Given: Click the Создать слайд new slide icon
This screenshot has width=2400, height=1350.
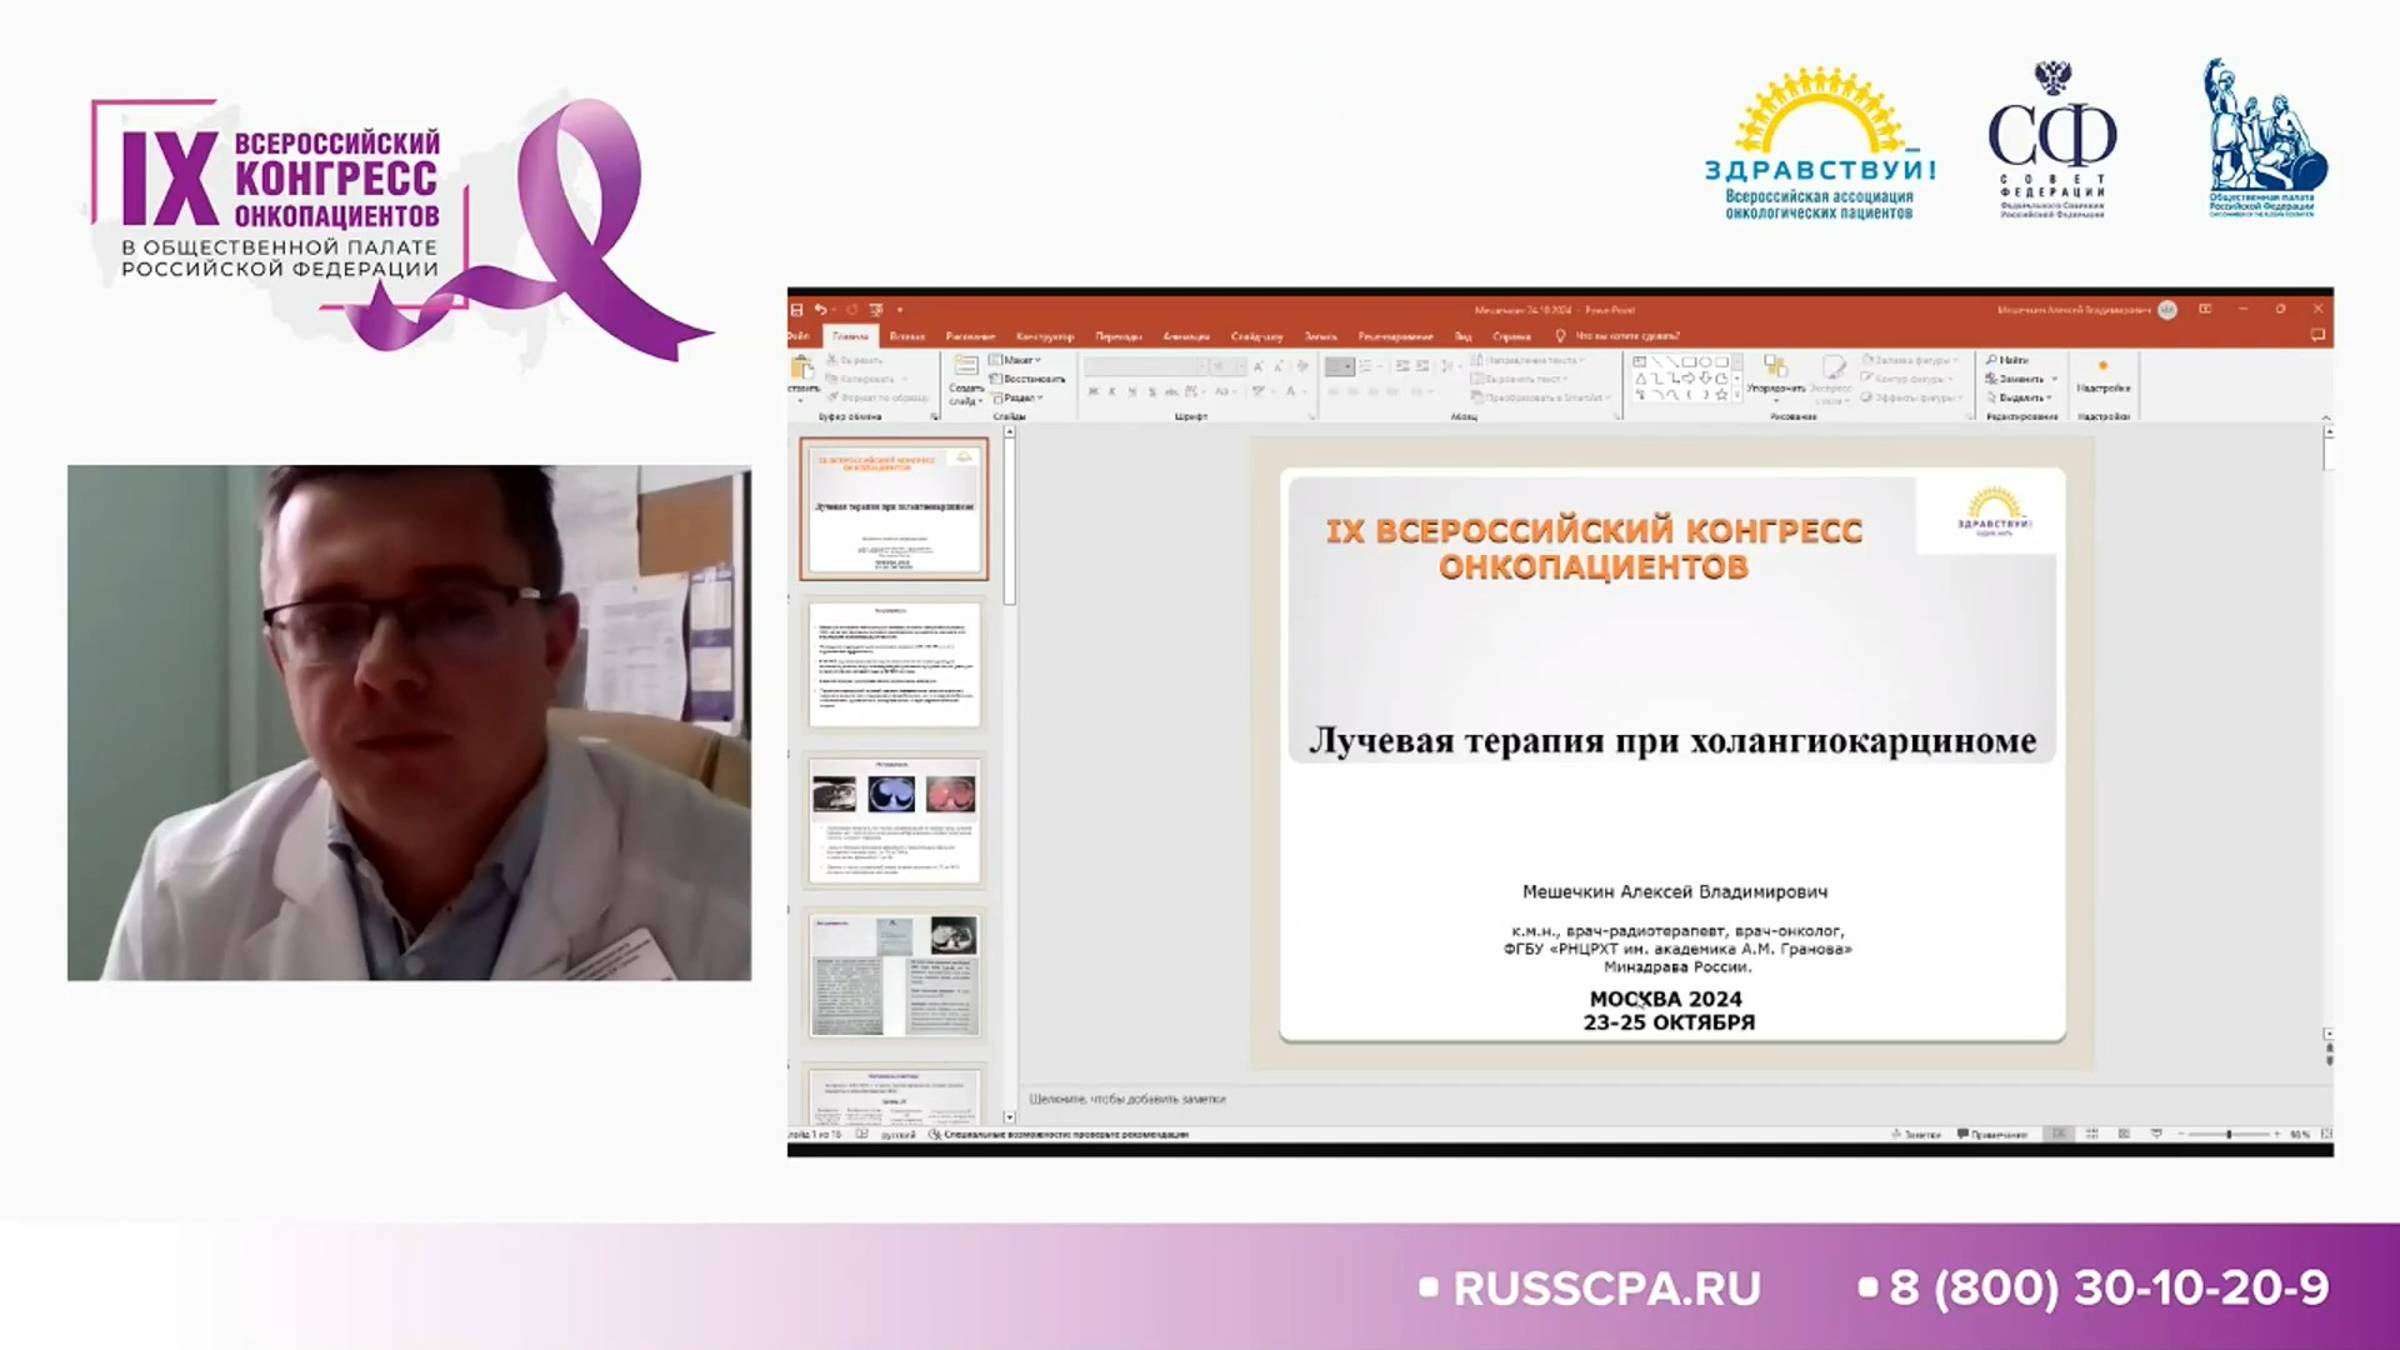Looking at the screenshot, I should click(x=965, y=368).
